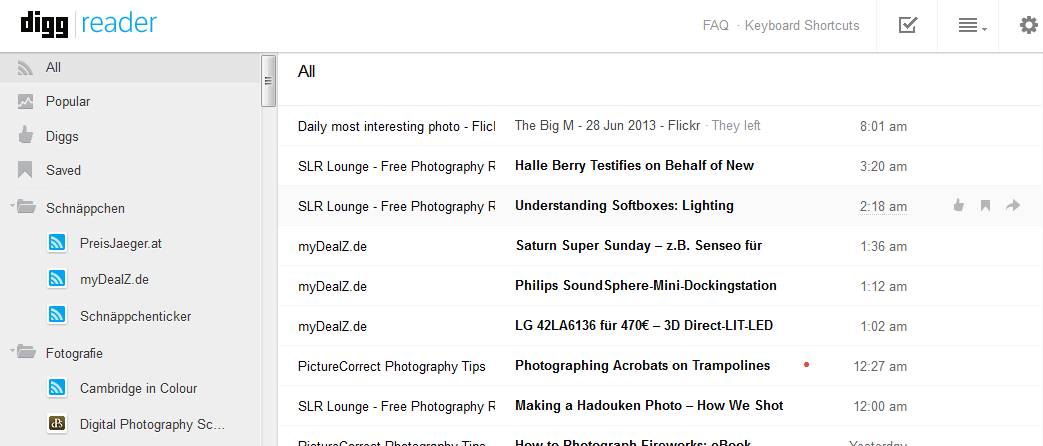Select the Popular feed icon in sidebar
1043x446 pixels.
coord(26,101)
